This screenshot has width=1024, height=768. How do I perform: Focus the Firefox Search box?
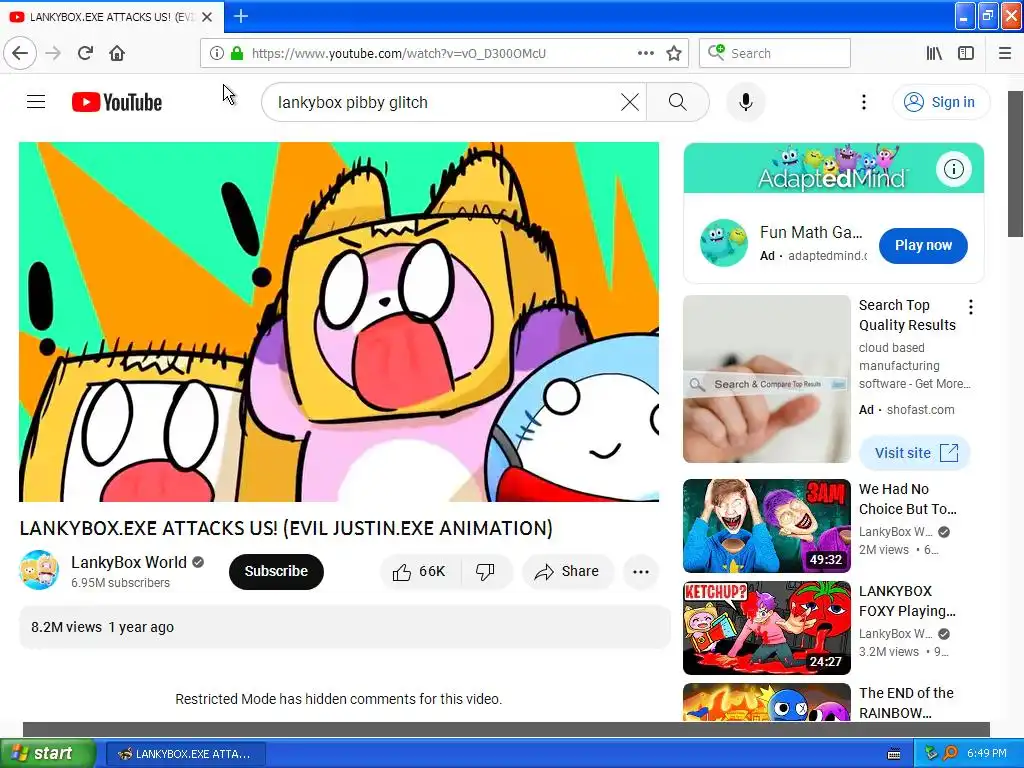point(775,53)
